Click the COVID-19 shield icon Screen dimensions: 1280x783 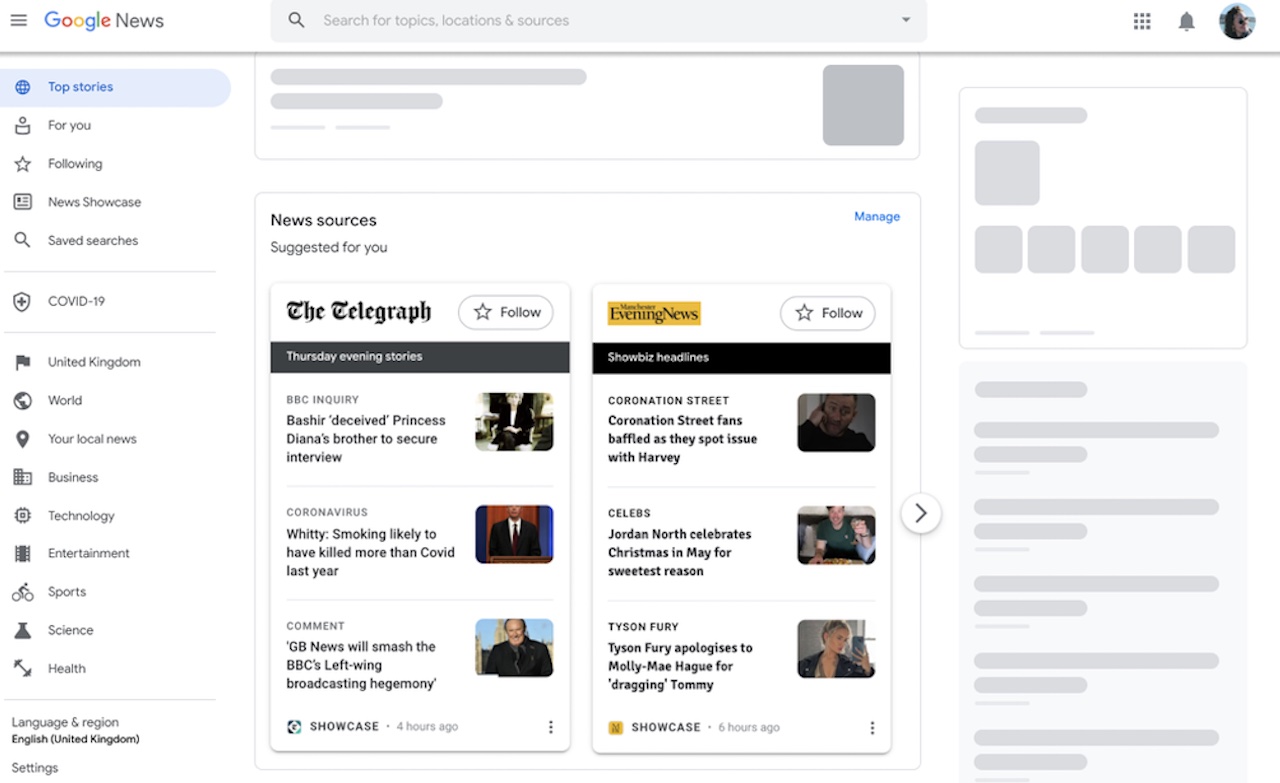[22, 301]
